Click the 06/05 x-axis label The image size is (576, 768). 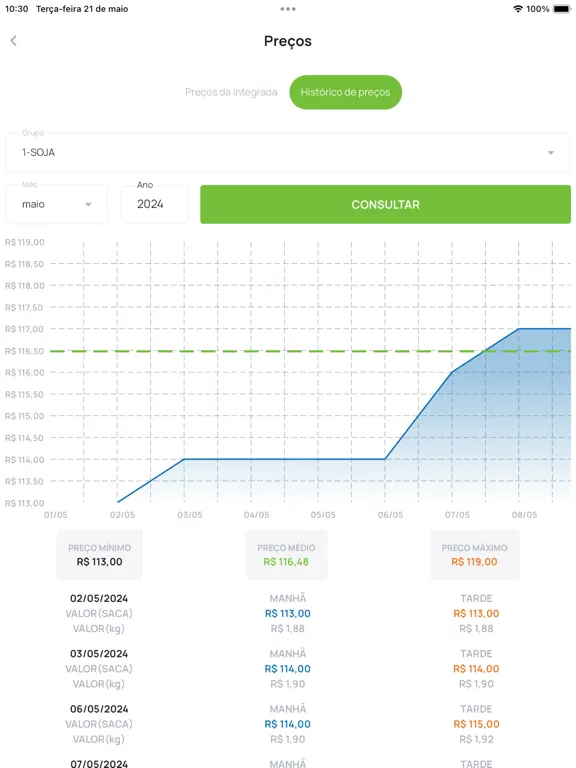[x=390, y=515]
